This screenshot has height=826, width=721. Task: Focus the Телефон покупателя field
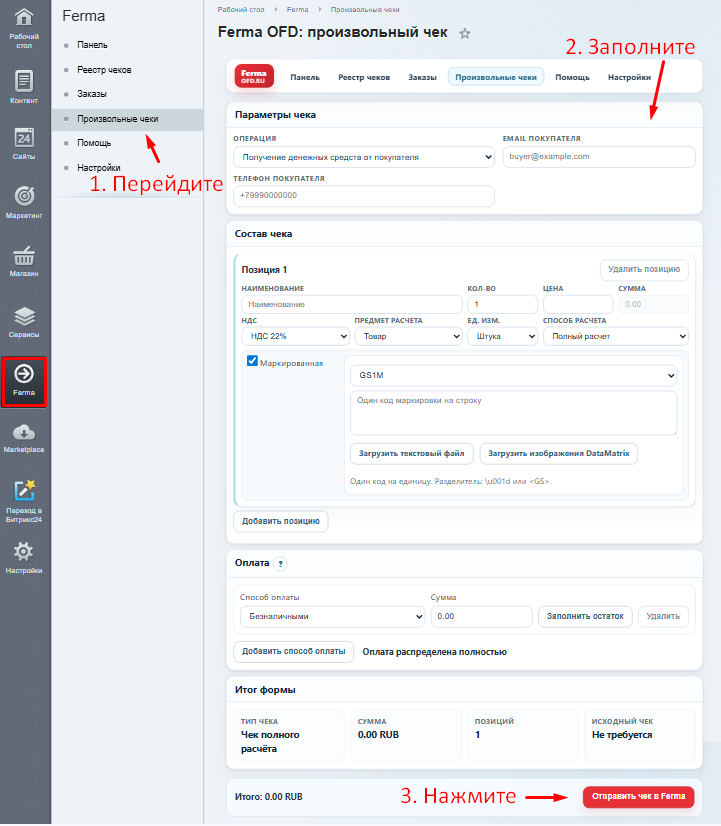(363, 195)
